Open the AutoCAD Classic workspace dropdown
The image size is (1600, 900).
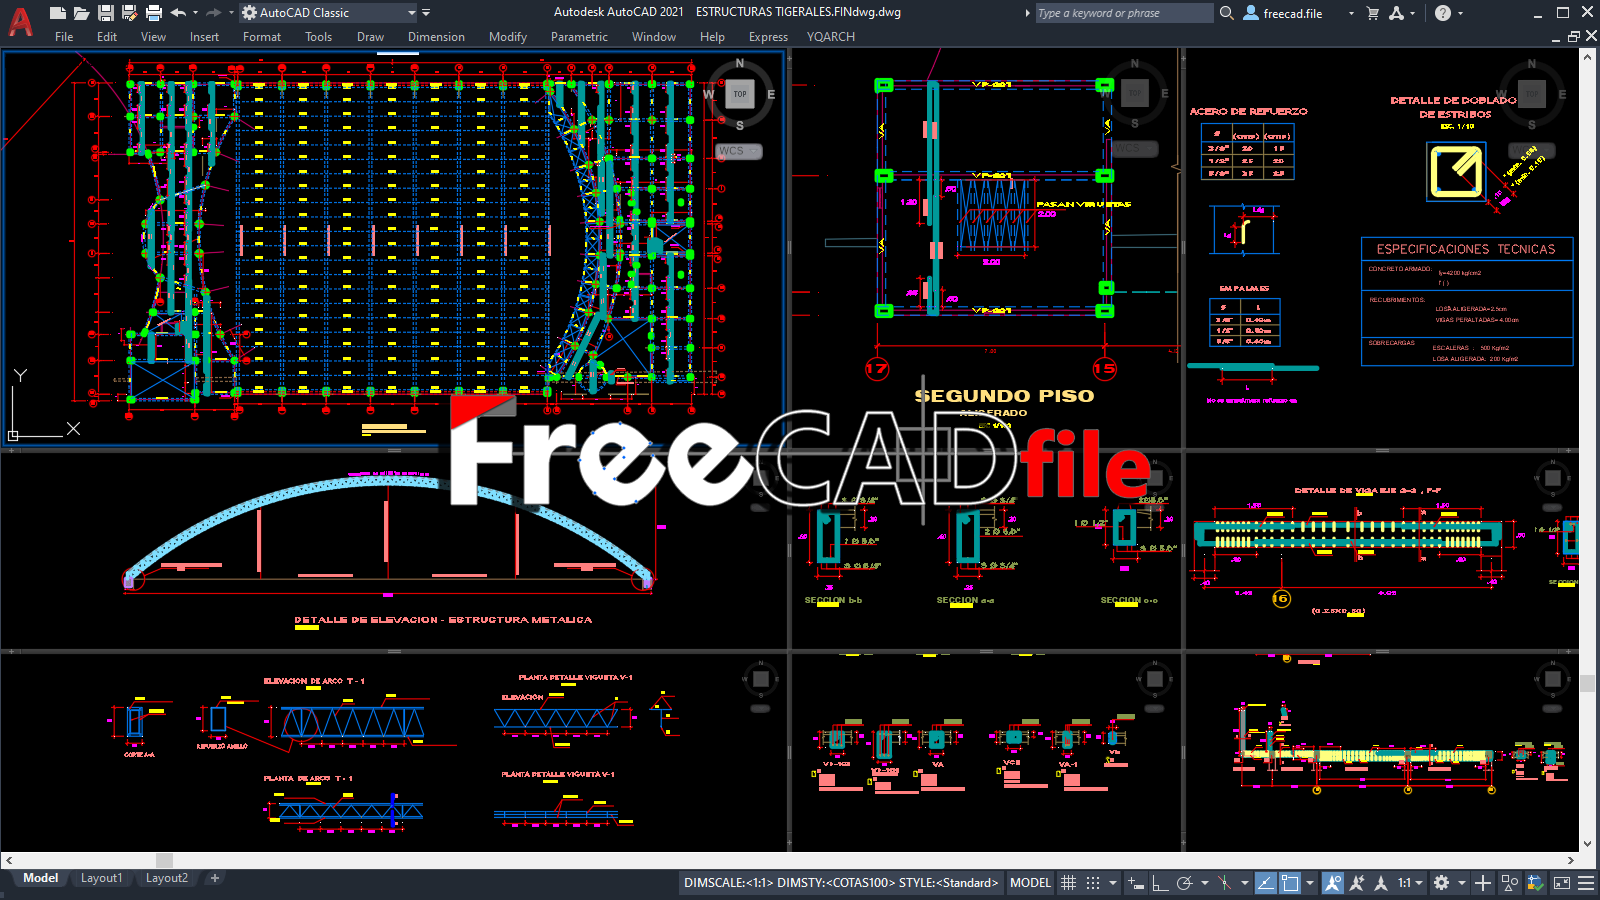click(412, 13)
